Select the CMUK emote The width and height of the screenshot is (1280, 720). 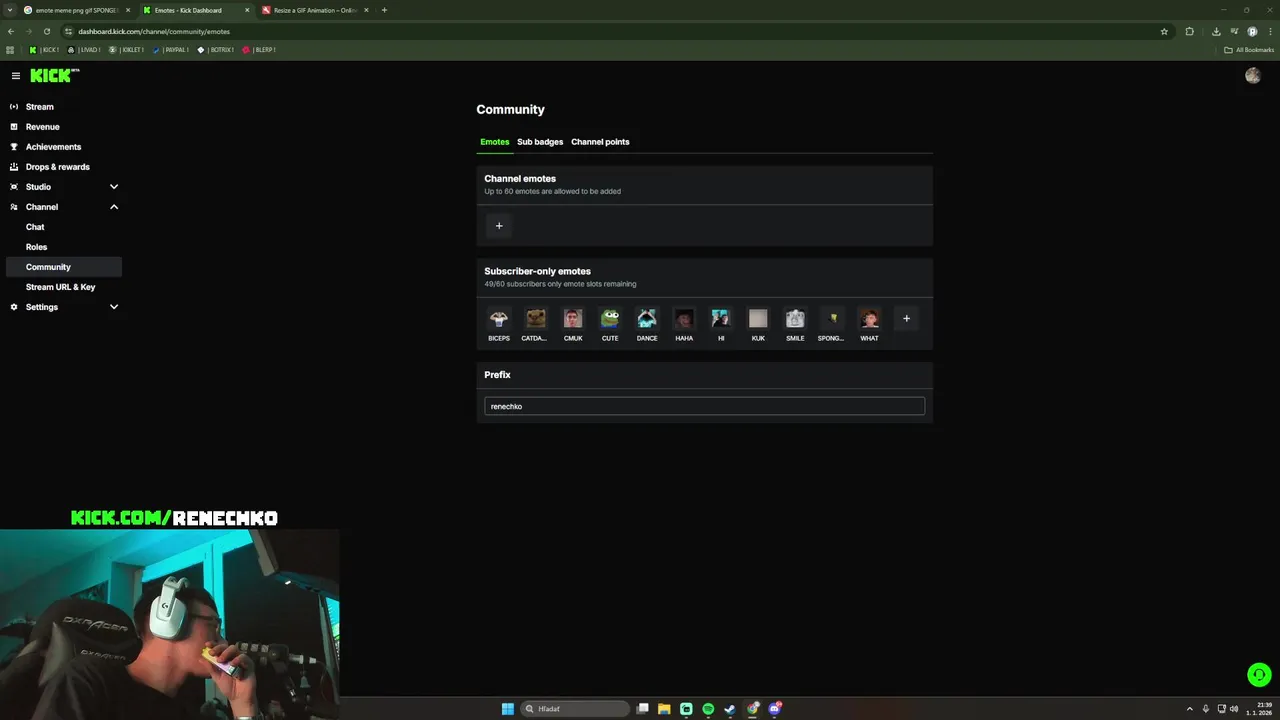point(573,319)
